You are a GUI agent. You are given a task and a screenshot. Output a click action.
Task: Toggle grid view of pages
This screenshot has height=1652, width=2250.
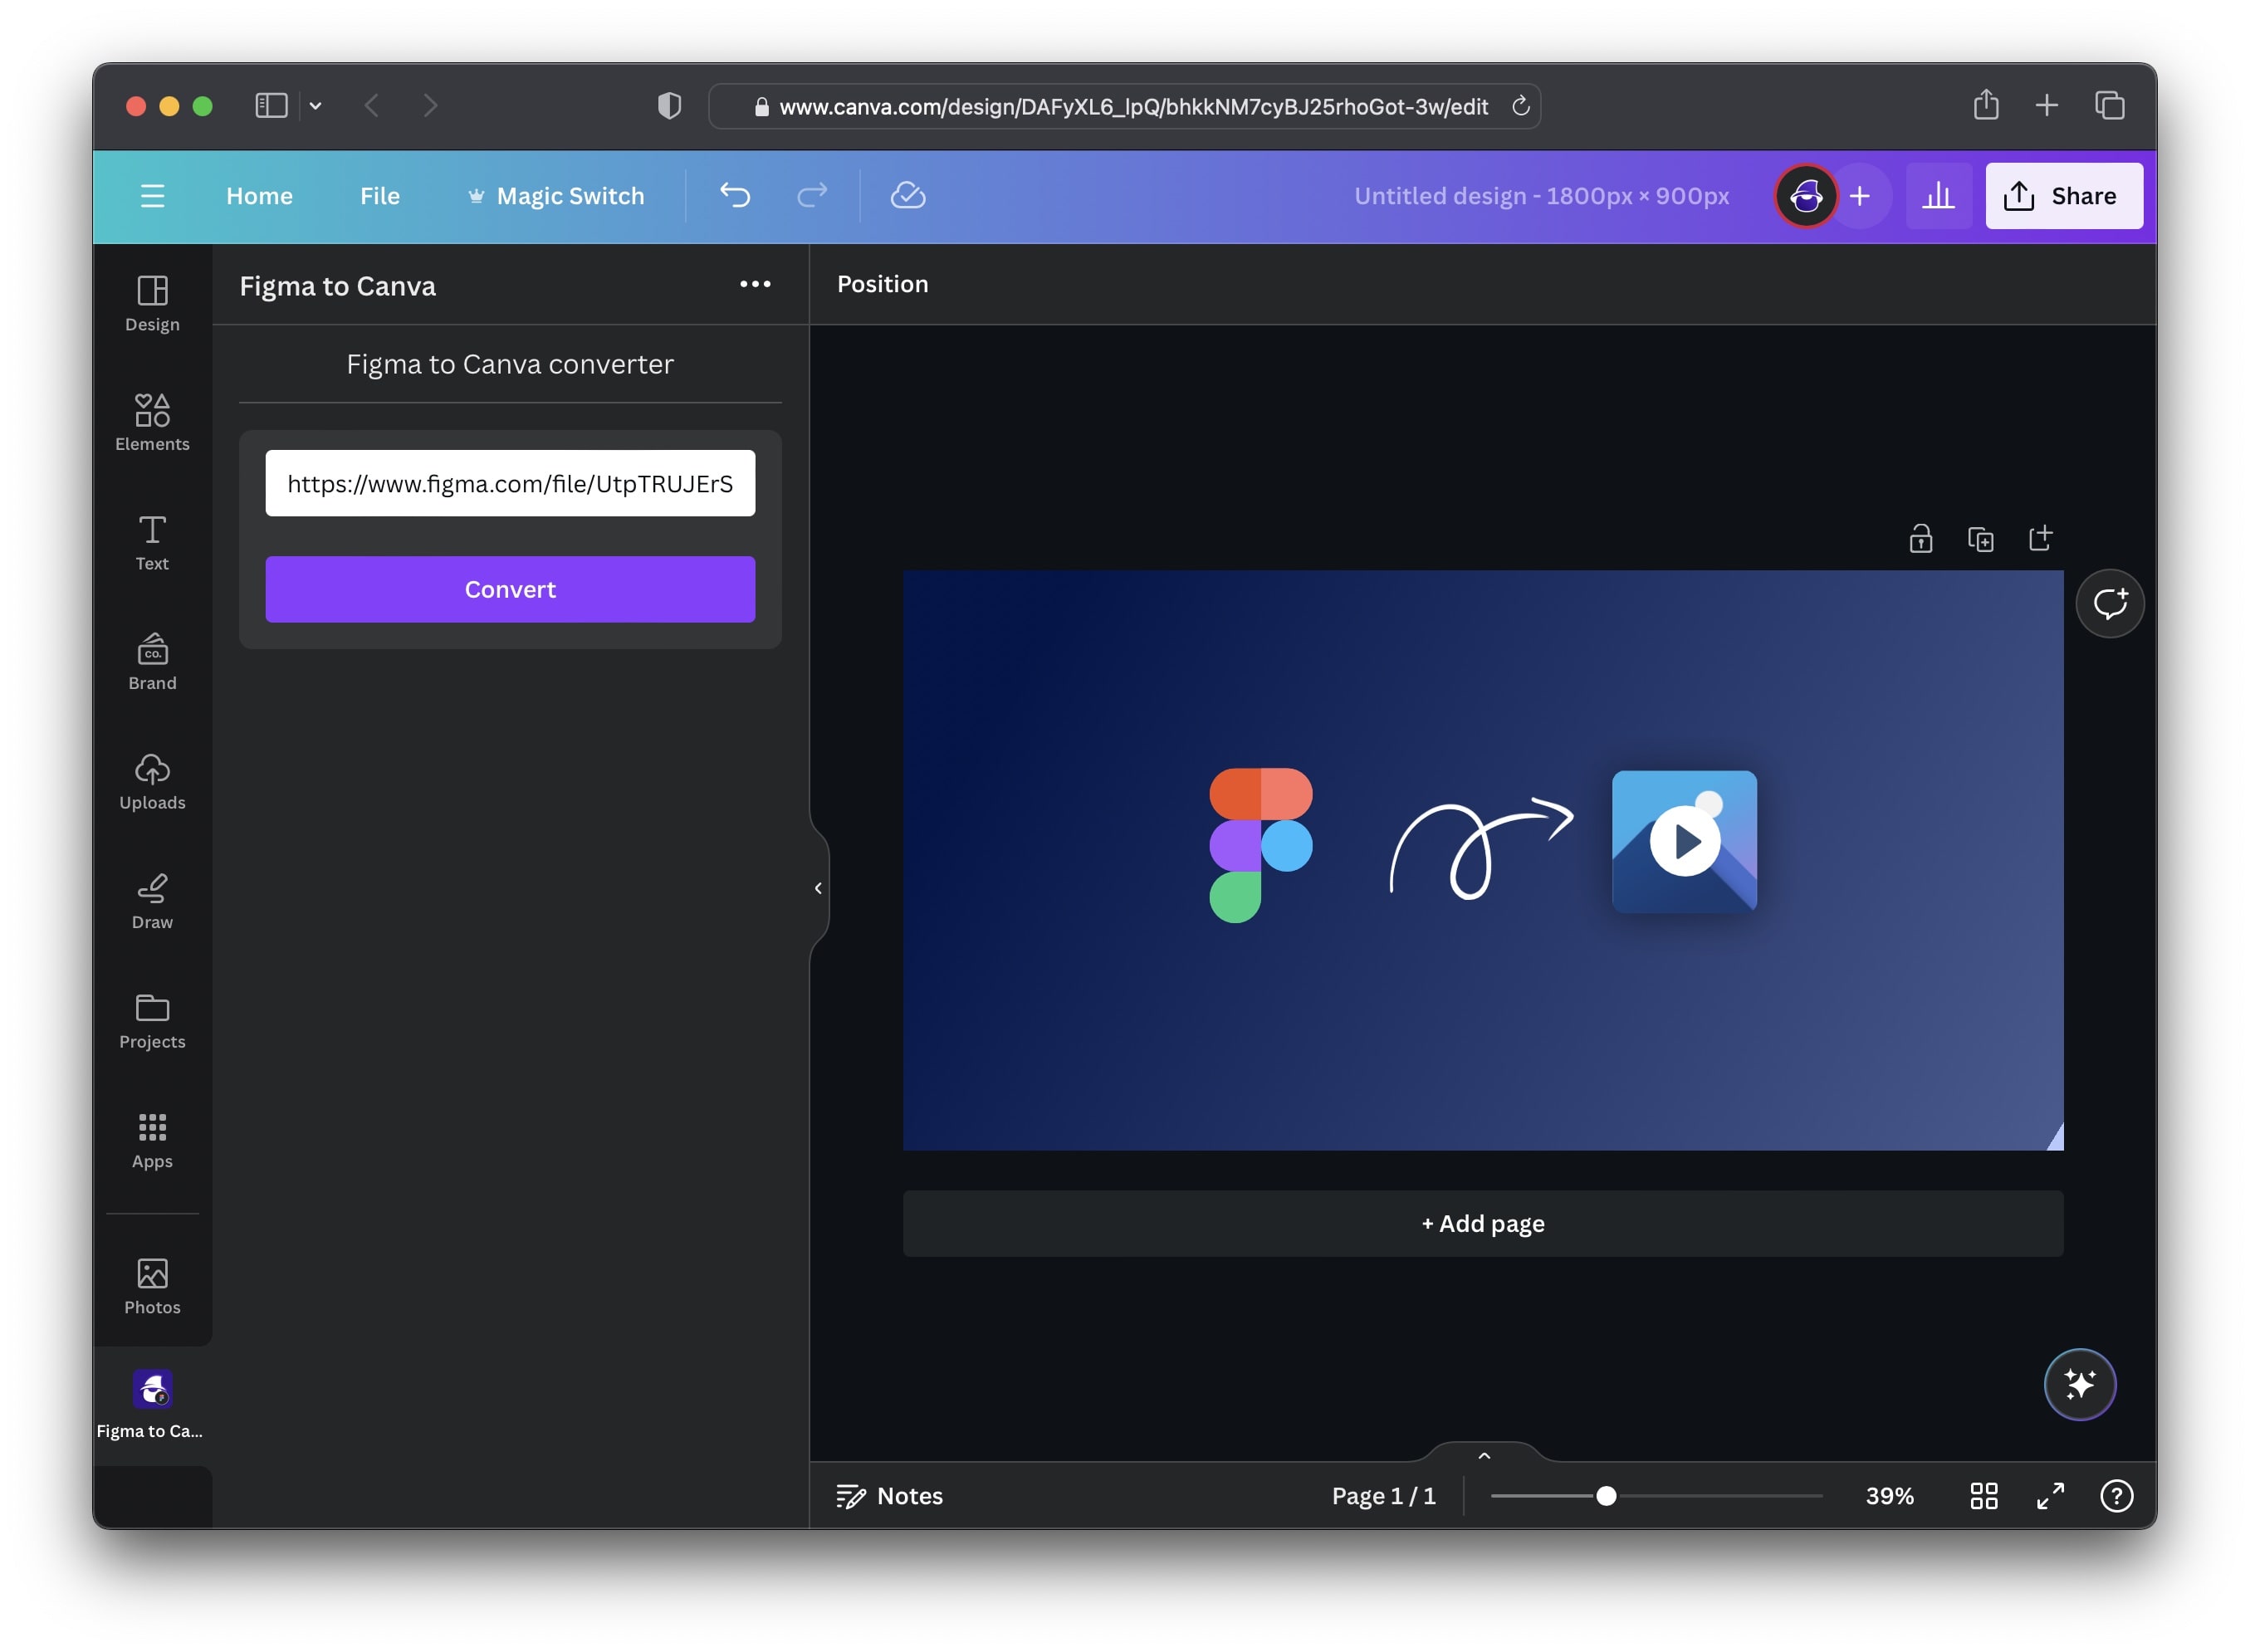[x=1983, y=1496]
